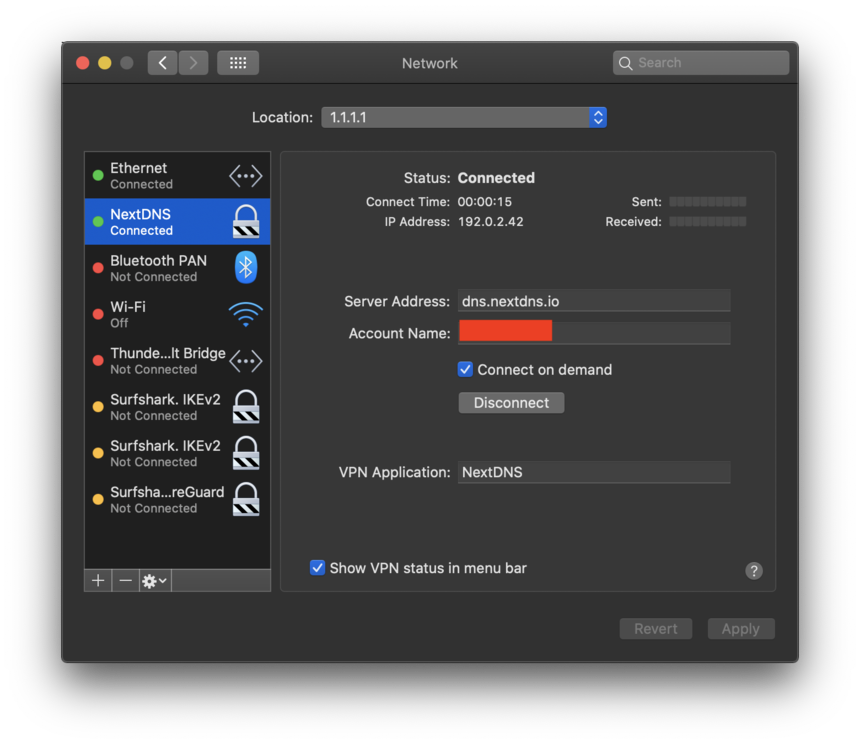The image size is (860, 744).
Task: Open the Location dropdown showing 1.1.1.1
Action: pyautogui.click(x=464, y=117)
